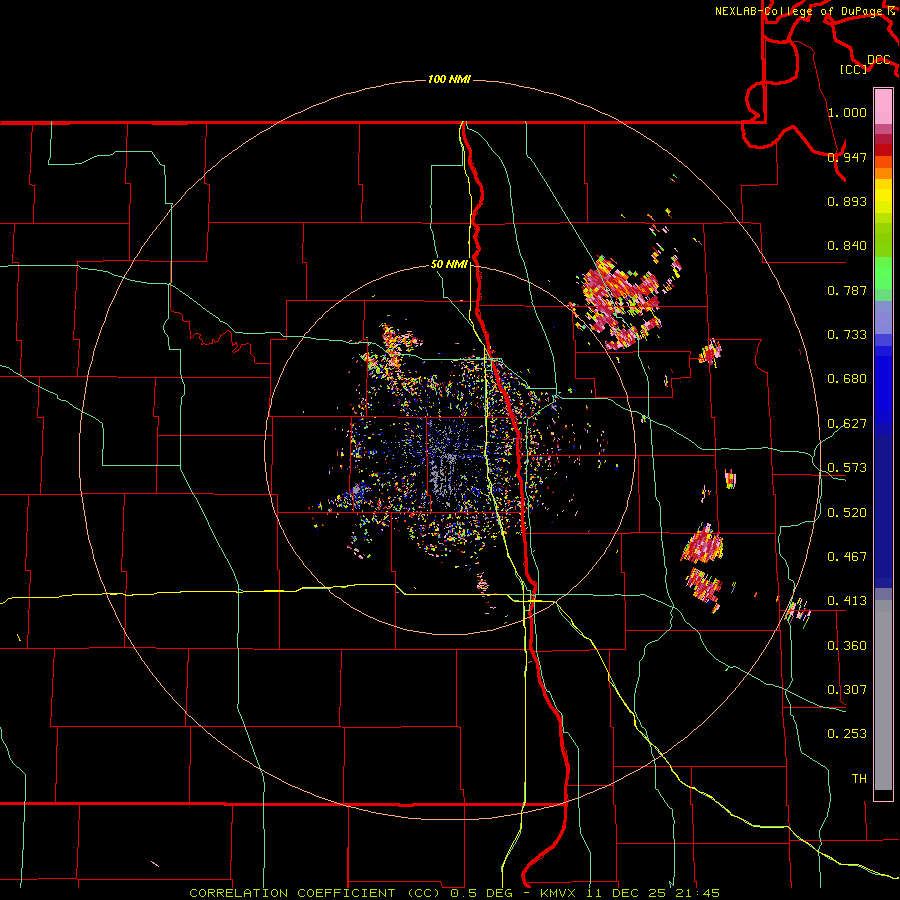Select the 0.360 scale value
Viewport: 900px width, 900px height.
point(847,646)
